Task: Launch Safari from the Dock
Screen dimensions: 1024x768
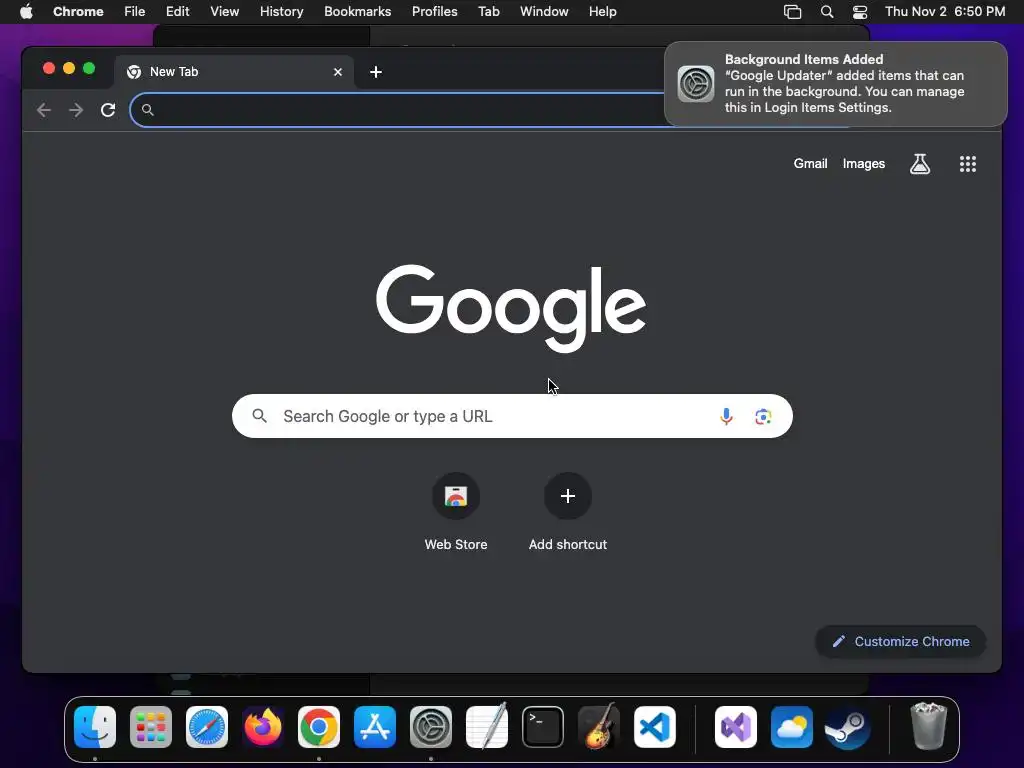Action: (207, 727)
